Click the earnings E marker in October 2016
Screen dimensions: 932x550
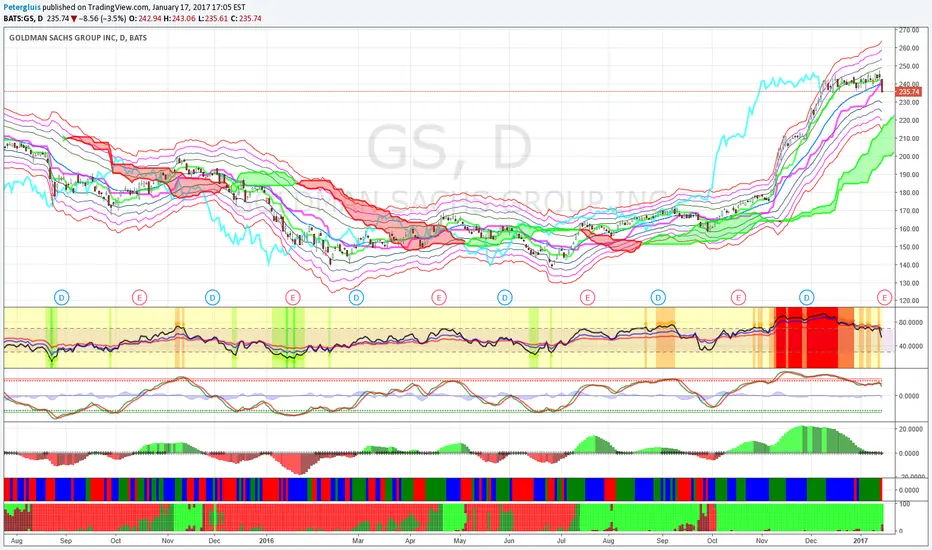[x=738, y=297]
